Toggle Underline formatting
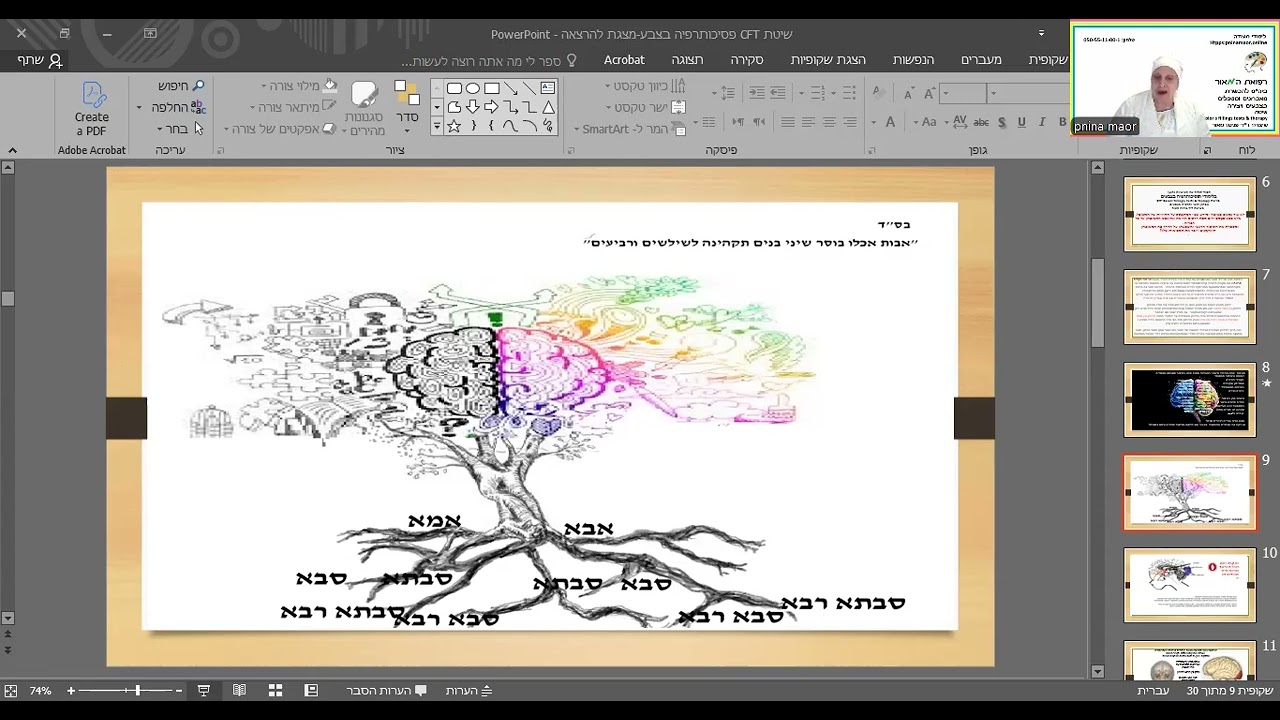This screenshot has width=1280, height=720. pos(1021,122)
